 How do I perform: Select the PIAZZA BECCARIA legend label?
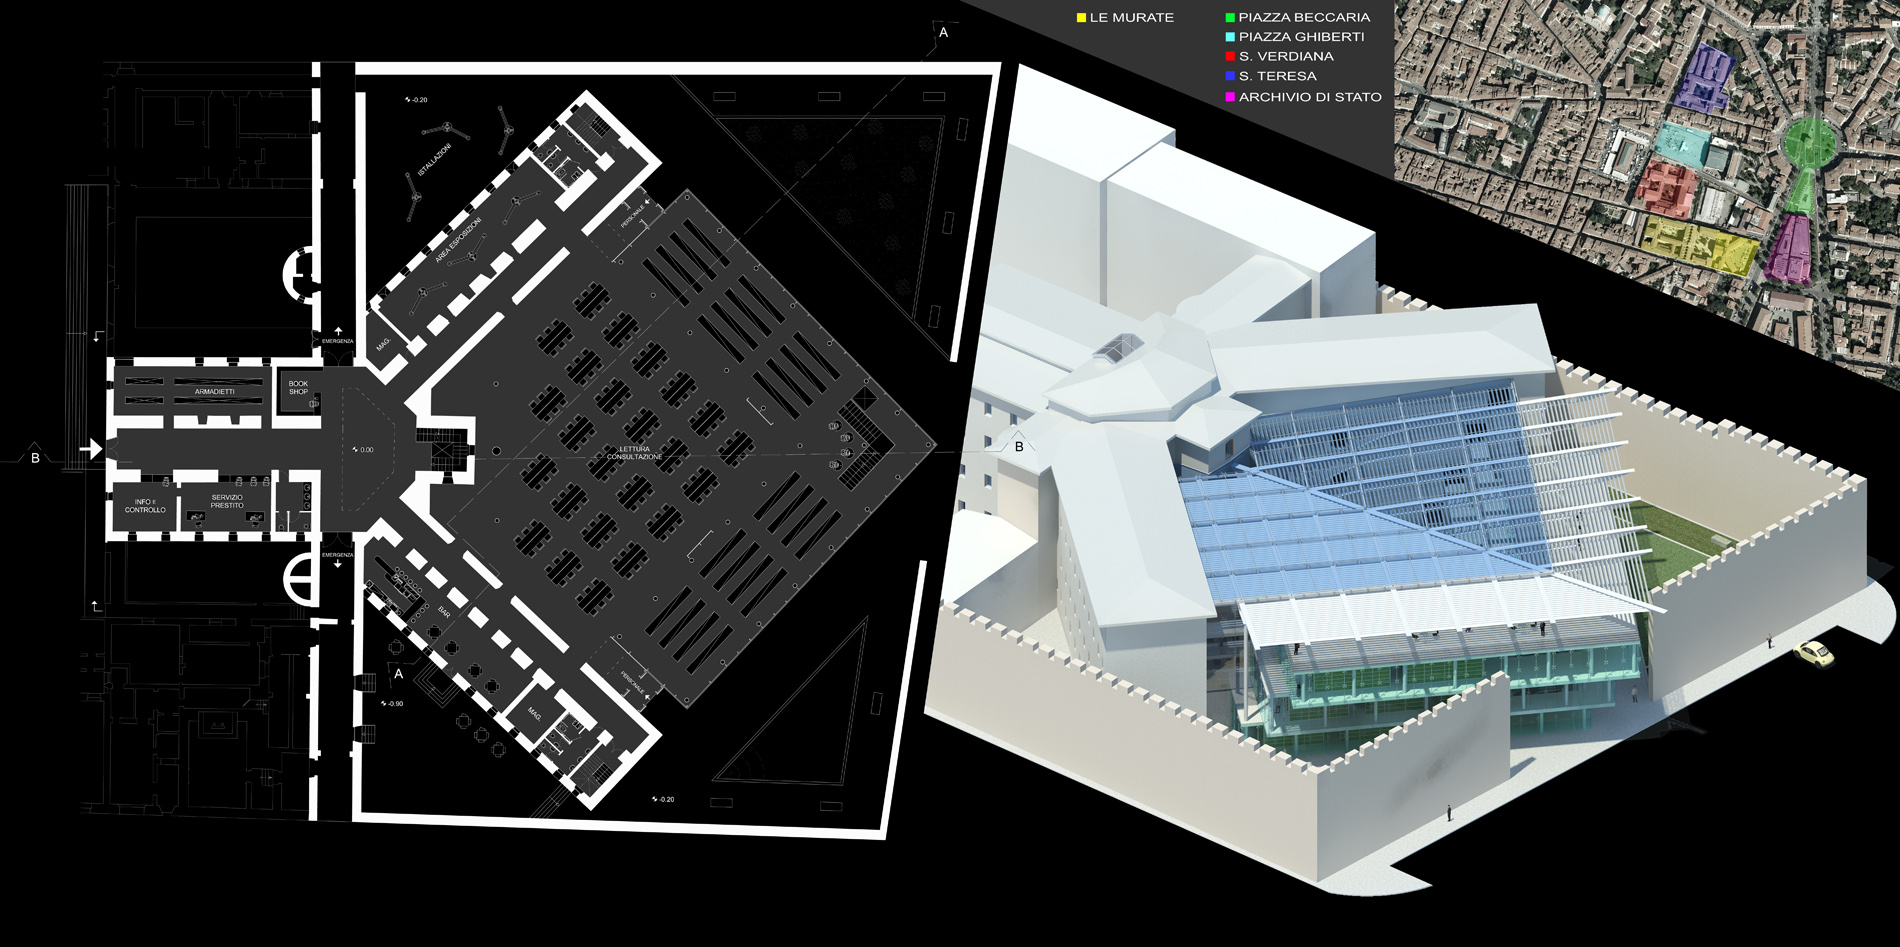1304,18
